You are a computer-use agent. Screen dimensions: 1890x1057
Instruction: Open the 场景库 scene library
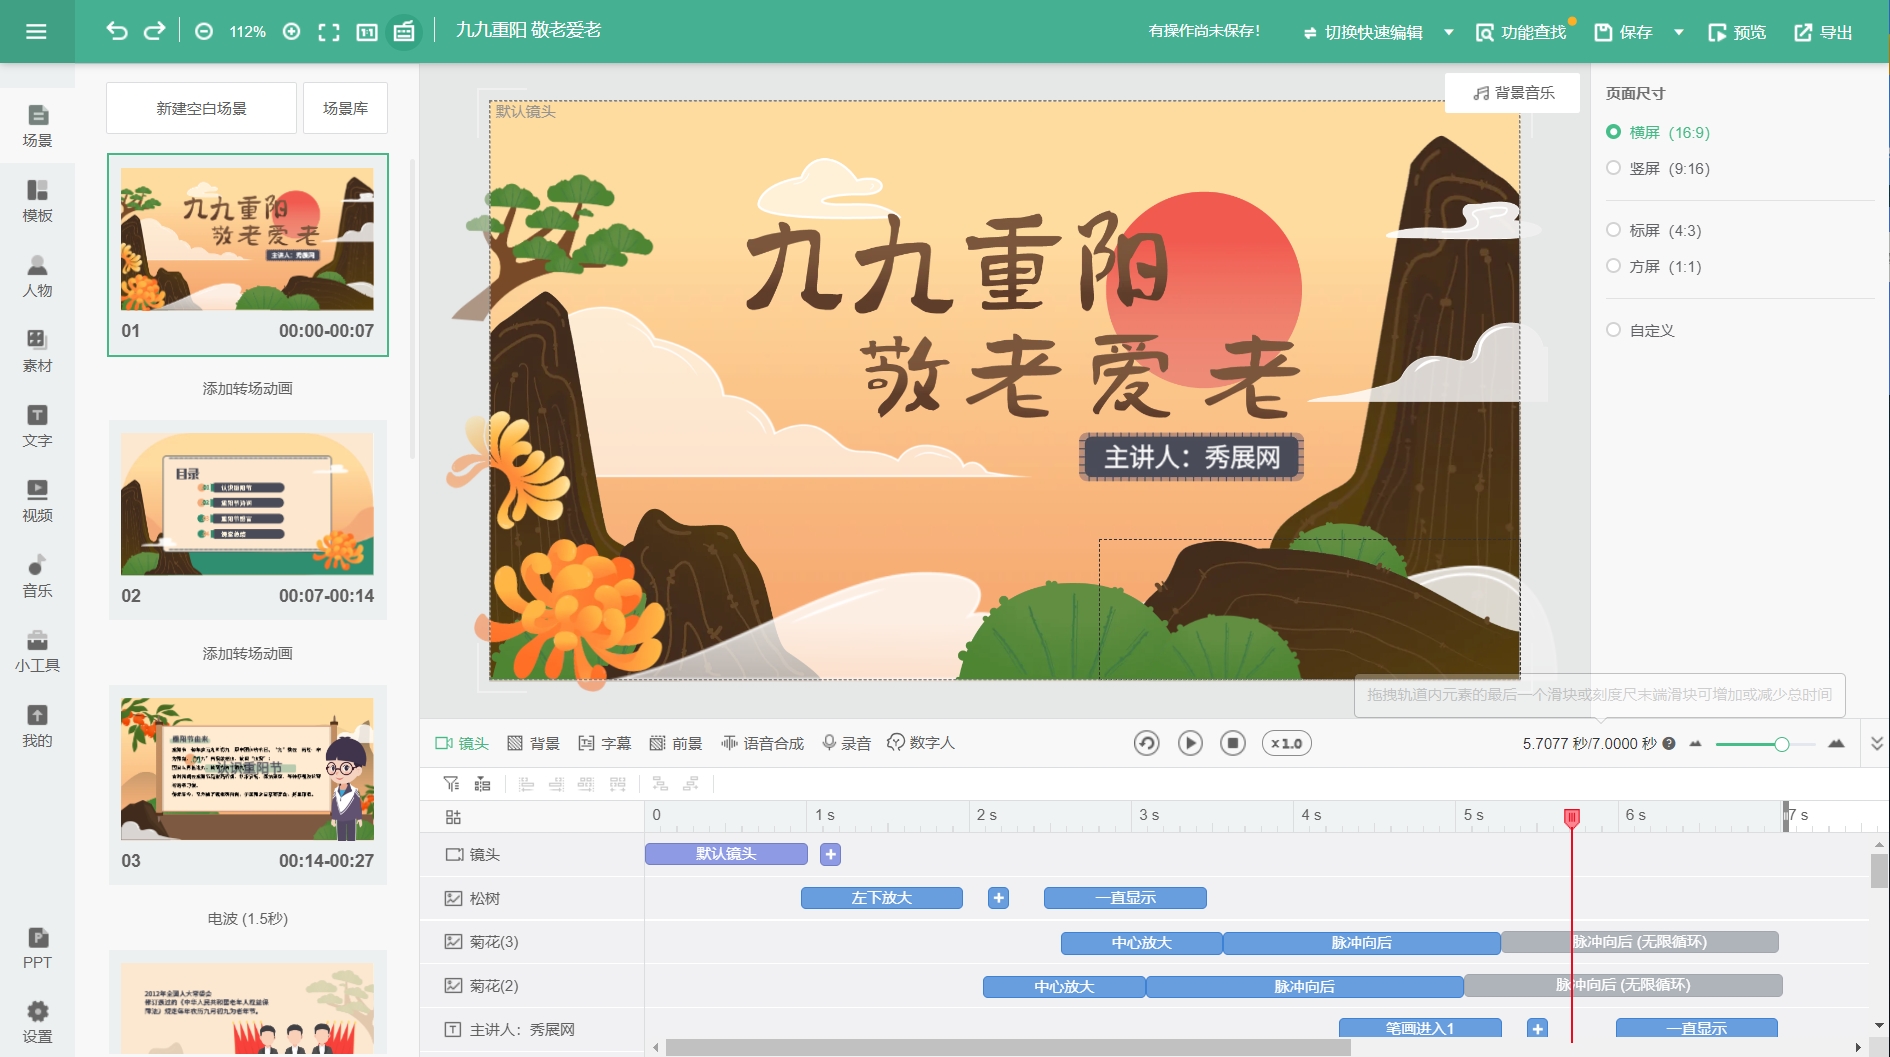(x=345, y=108)
